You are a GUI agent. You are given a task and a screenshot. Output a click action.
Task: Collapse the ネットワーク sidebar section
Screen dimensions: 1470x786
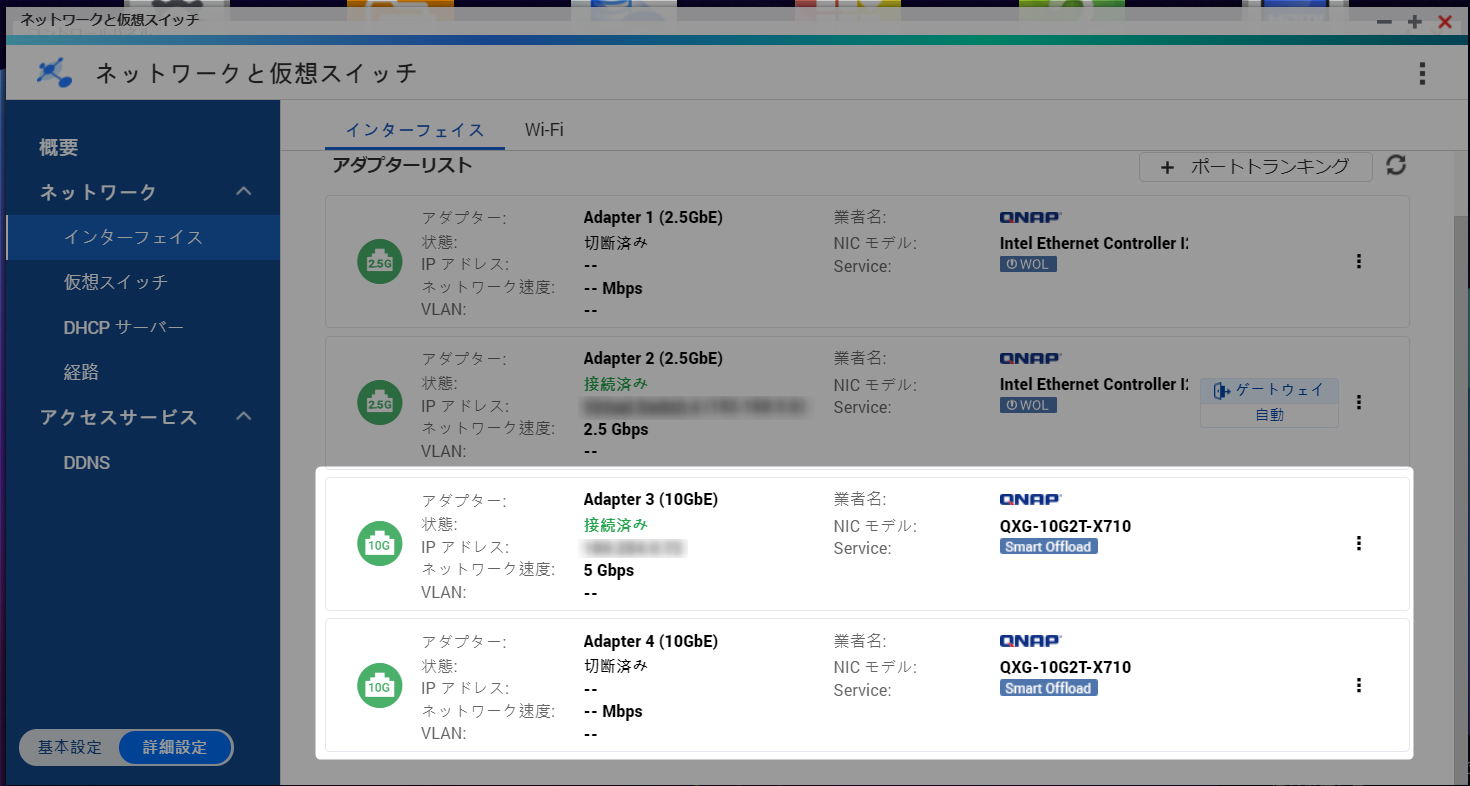(243, 191)
